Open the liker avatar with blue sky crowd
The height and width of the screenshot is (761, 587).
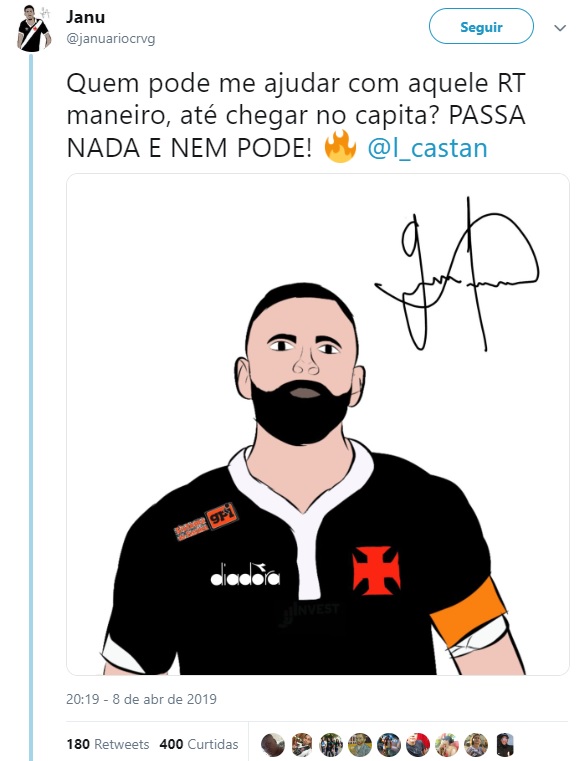[389, 744]
